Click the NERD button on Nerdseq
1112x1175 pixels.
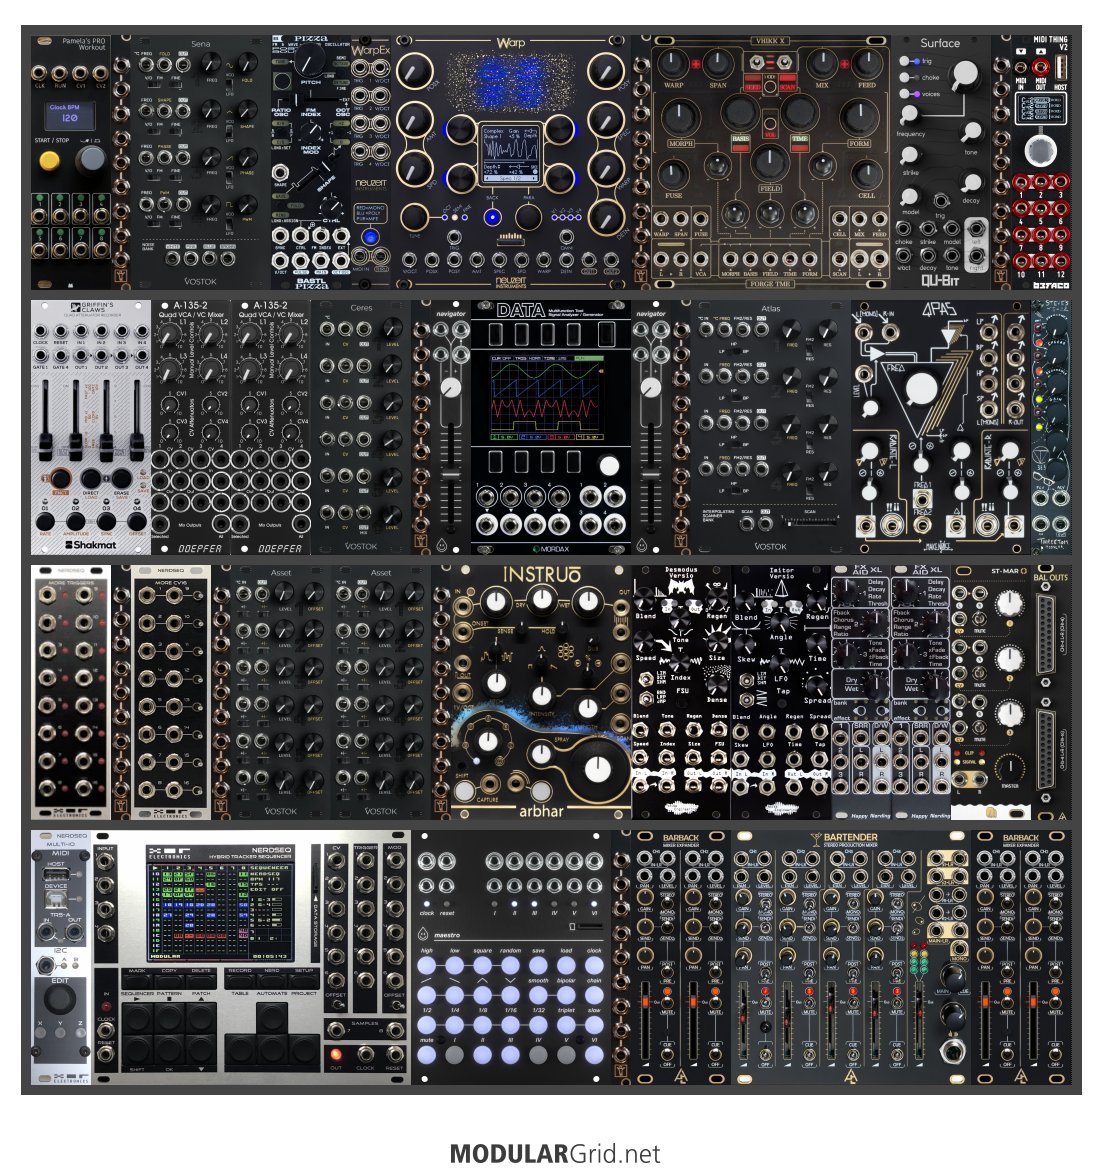pyautogui.click(x=272, y=980)
